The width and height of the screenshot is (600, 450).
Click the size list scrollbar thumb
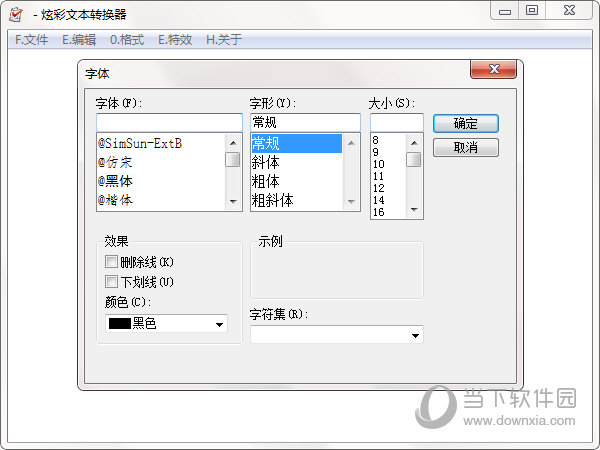(414, 160)
